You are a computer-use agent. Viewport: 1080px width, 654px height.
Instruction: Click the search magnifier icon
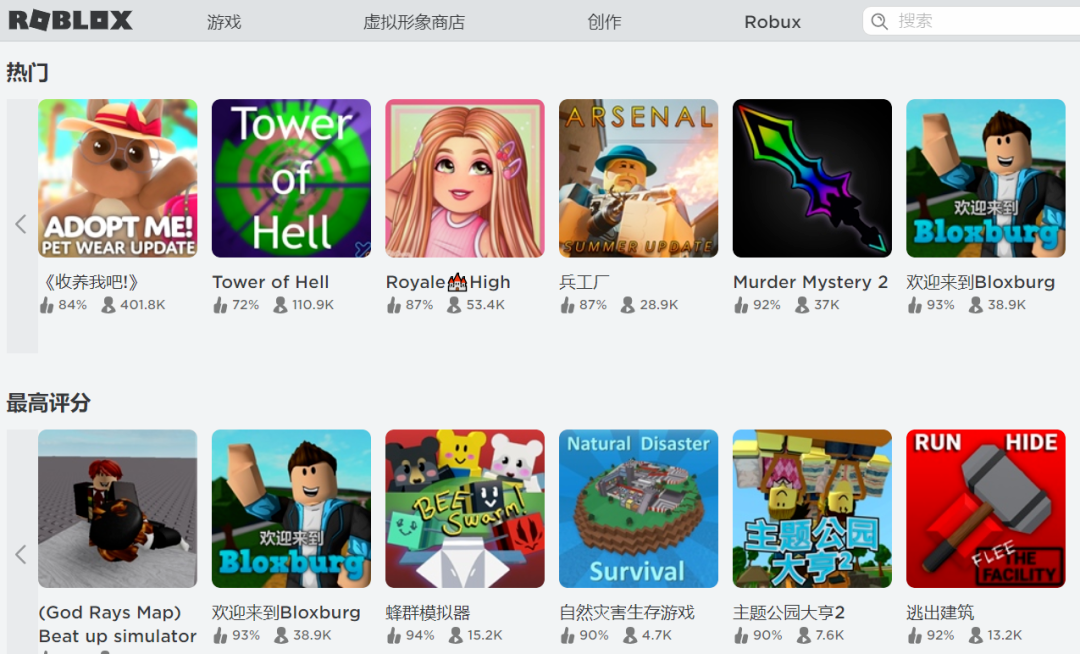(x=880, y=21)
